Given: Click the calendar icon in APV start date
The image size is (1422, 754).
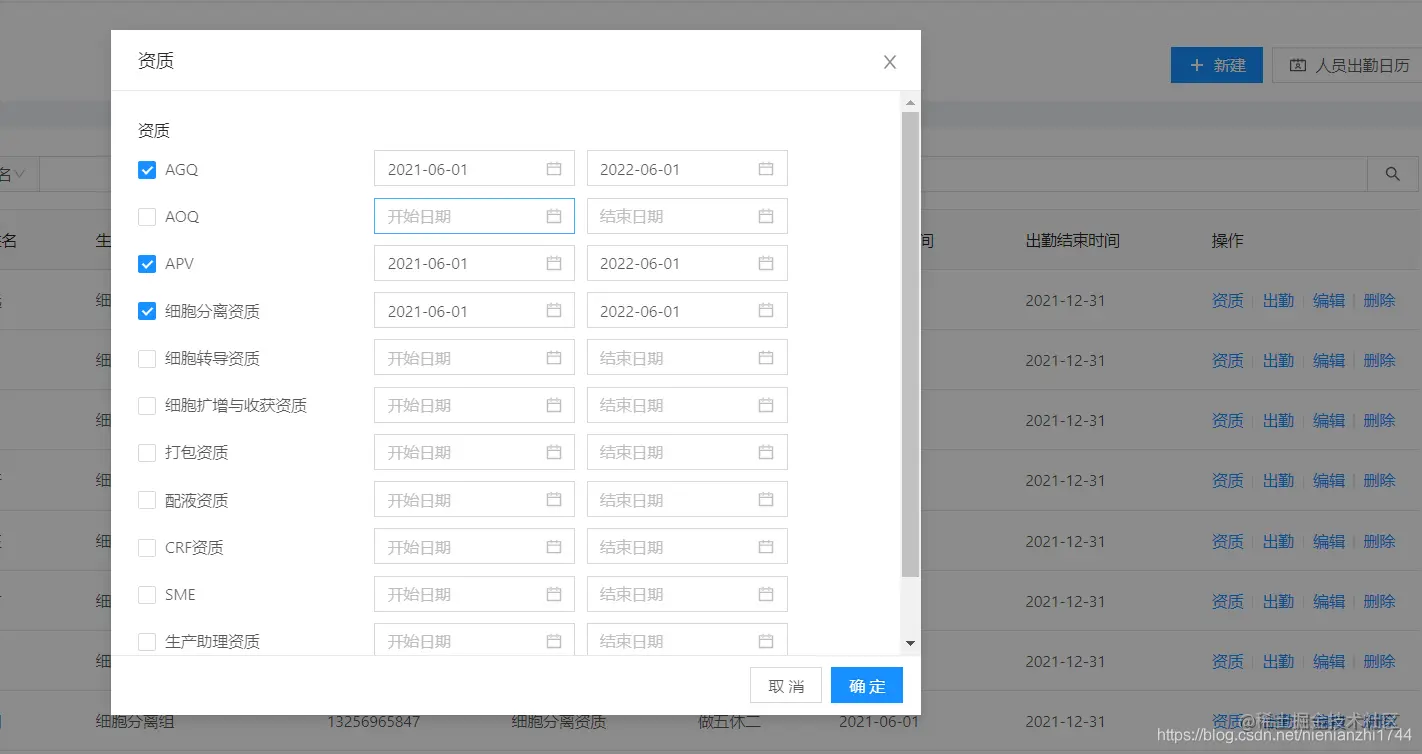Looking at the screenshot, I should 554,263.
